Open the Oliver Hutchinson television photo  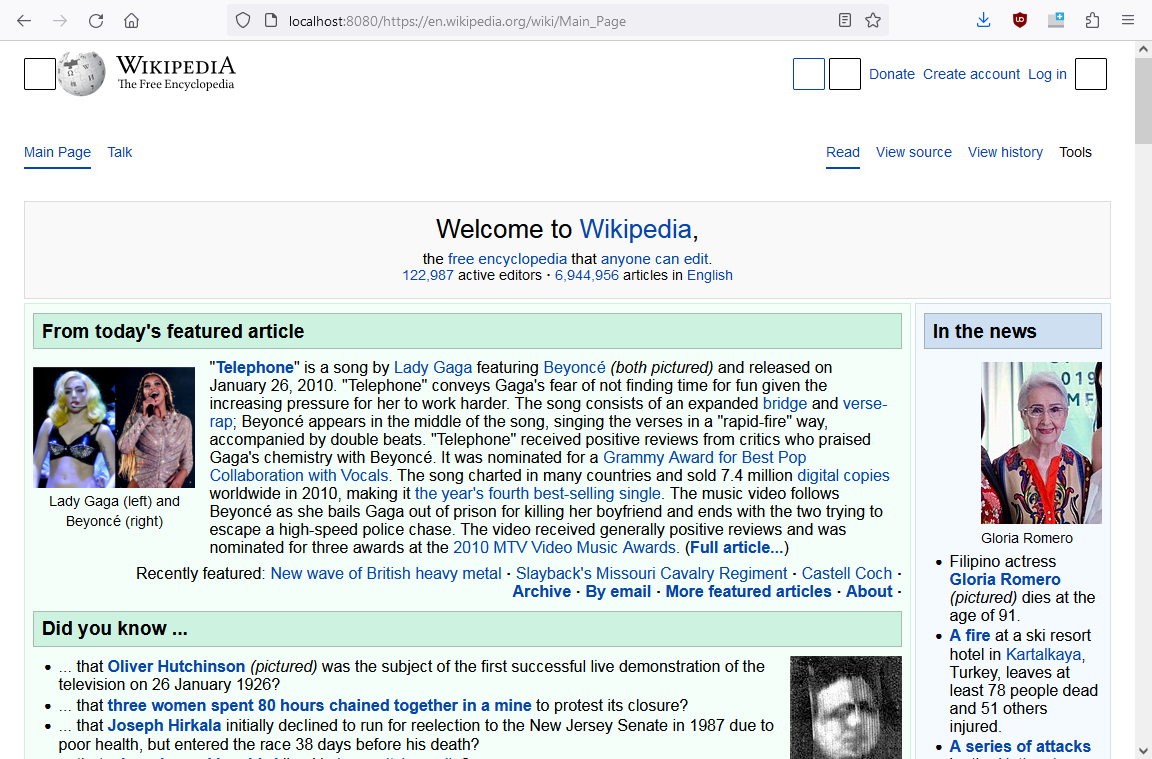[x=846, y=708]
